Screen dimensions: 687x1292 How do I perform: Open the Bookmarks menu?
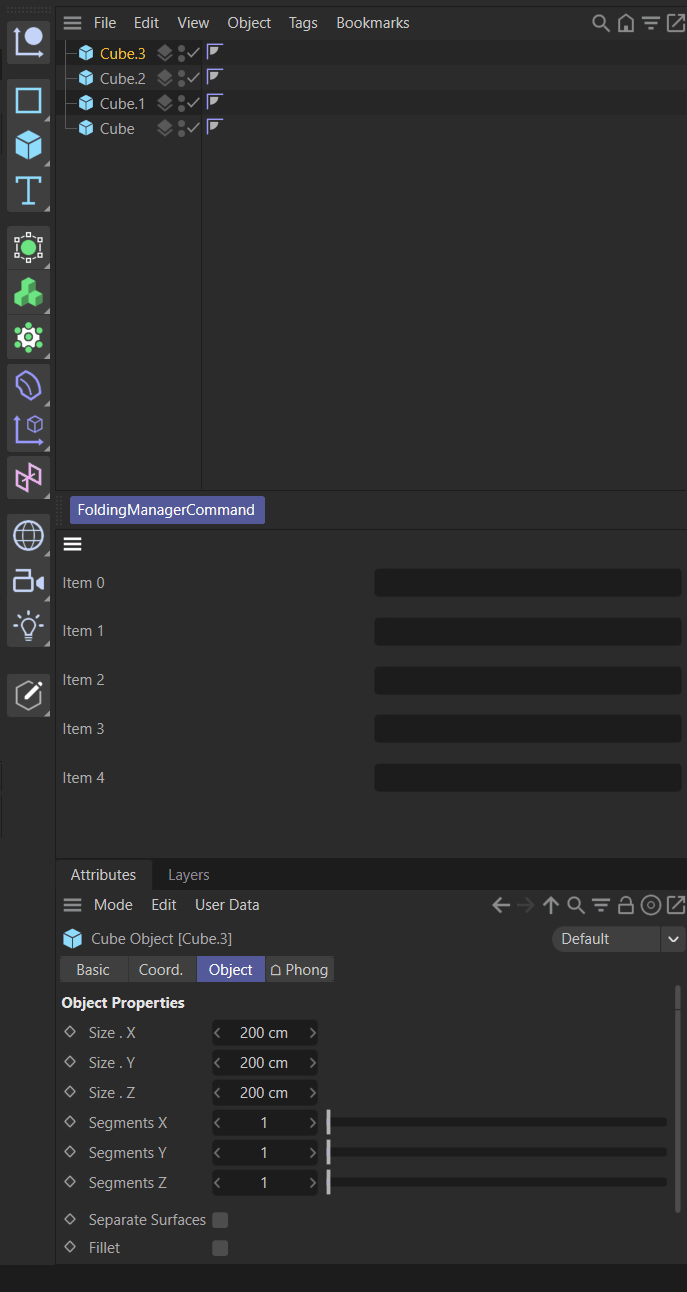(x=373, y=22)
